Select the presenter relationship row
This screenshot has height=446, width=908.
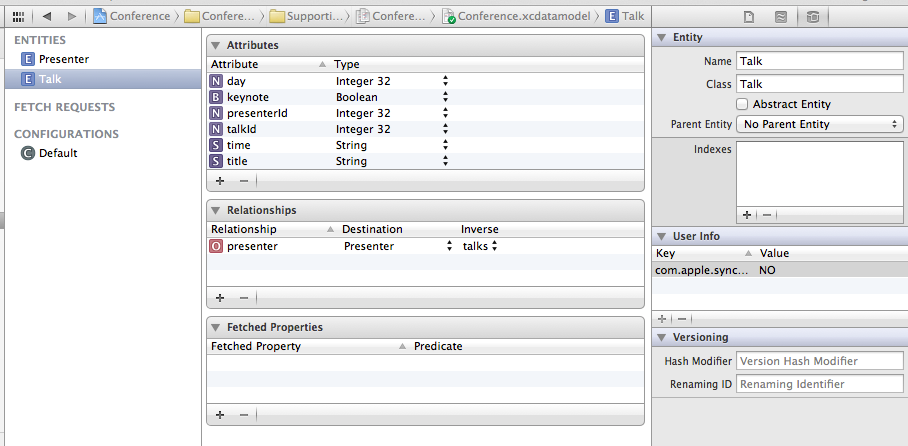tap(425, 246)
